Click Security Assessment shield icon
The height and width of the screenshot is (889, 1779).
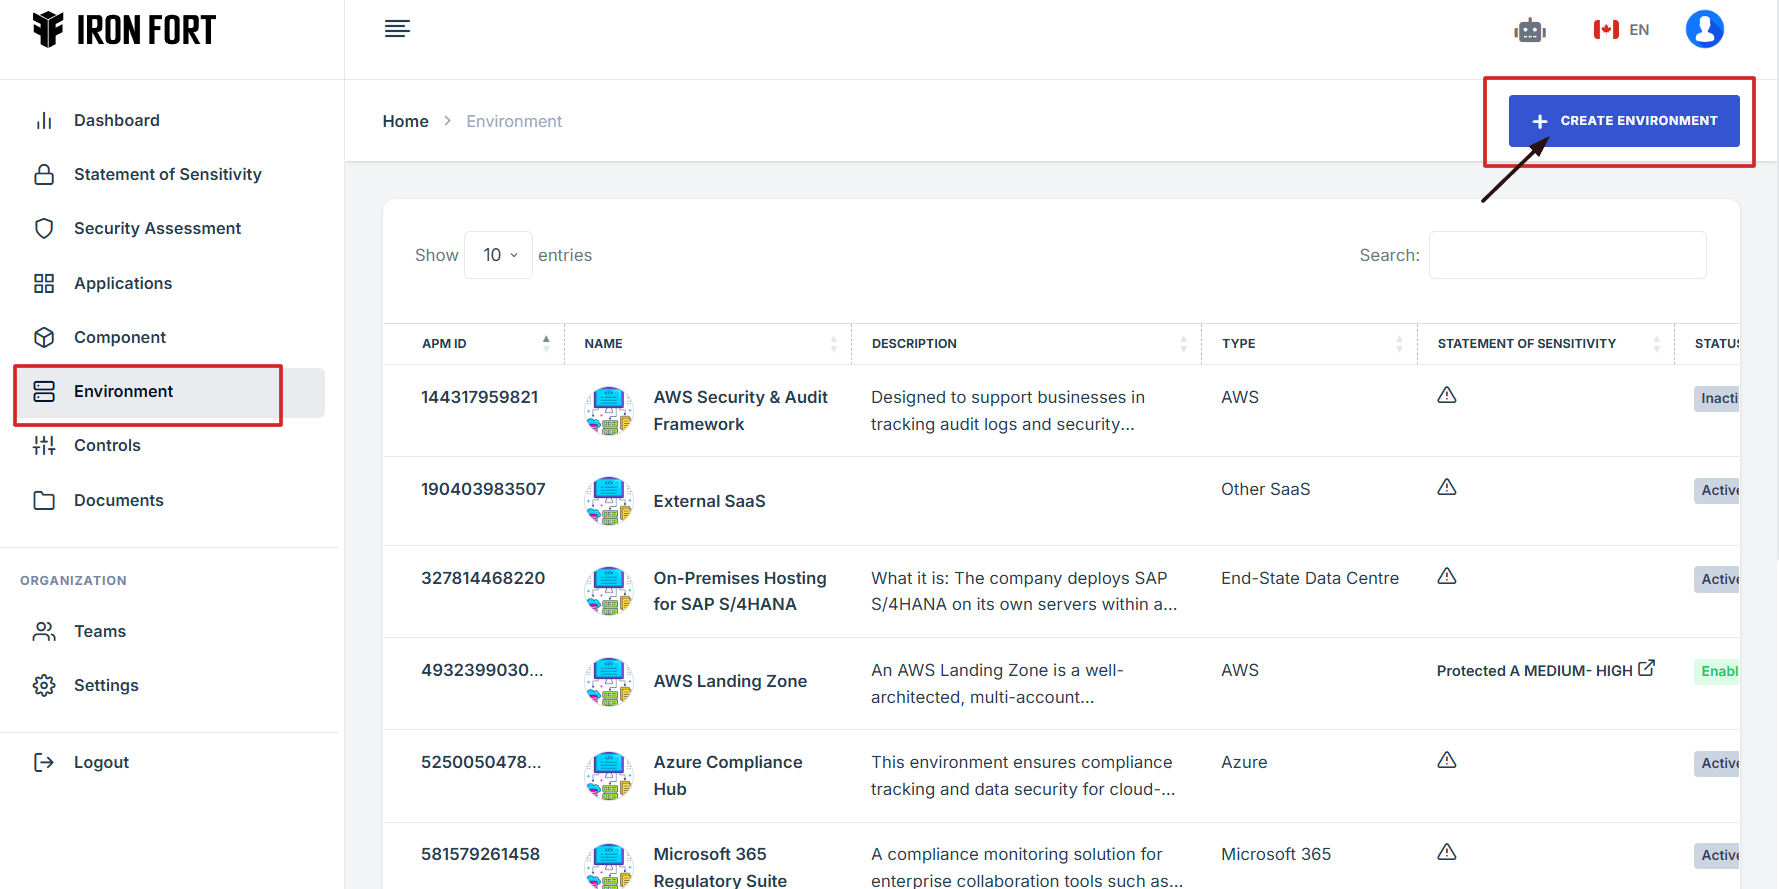pyautogui.click(x=44, y=228)
